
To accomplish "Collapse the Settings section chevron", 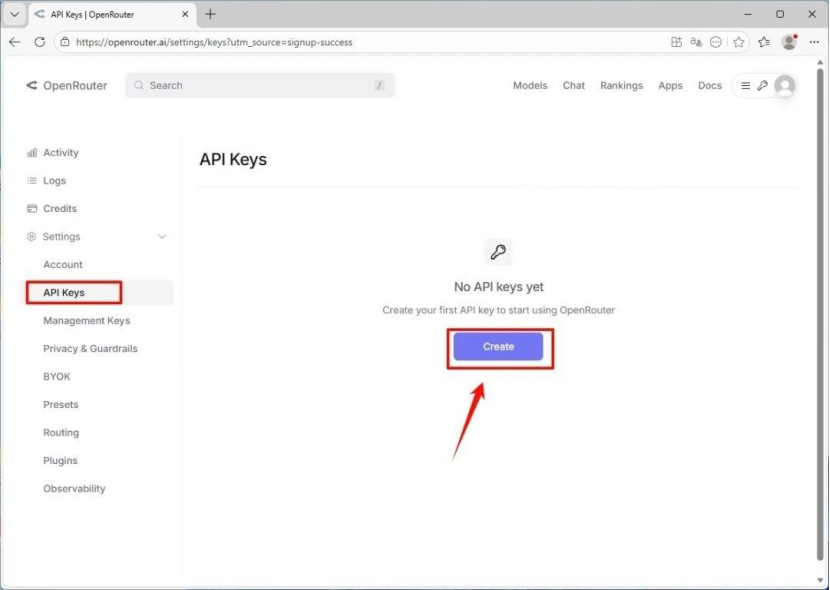I will coord(162,237).
